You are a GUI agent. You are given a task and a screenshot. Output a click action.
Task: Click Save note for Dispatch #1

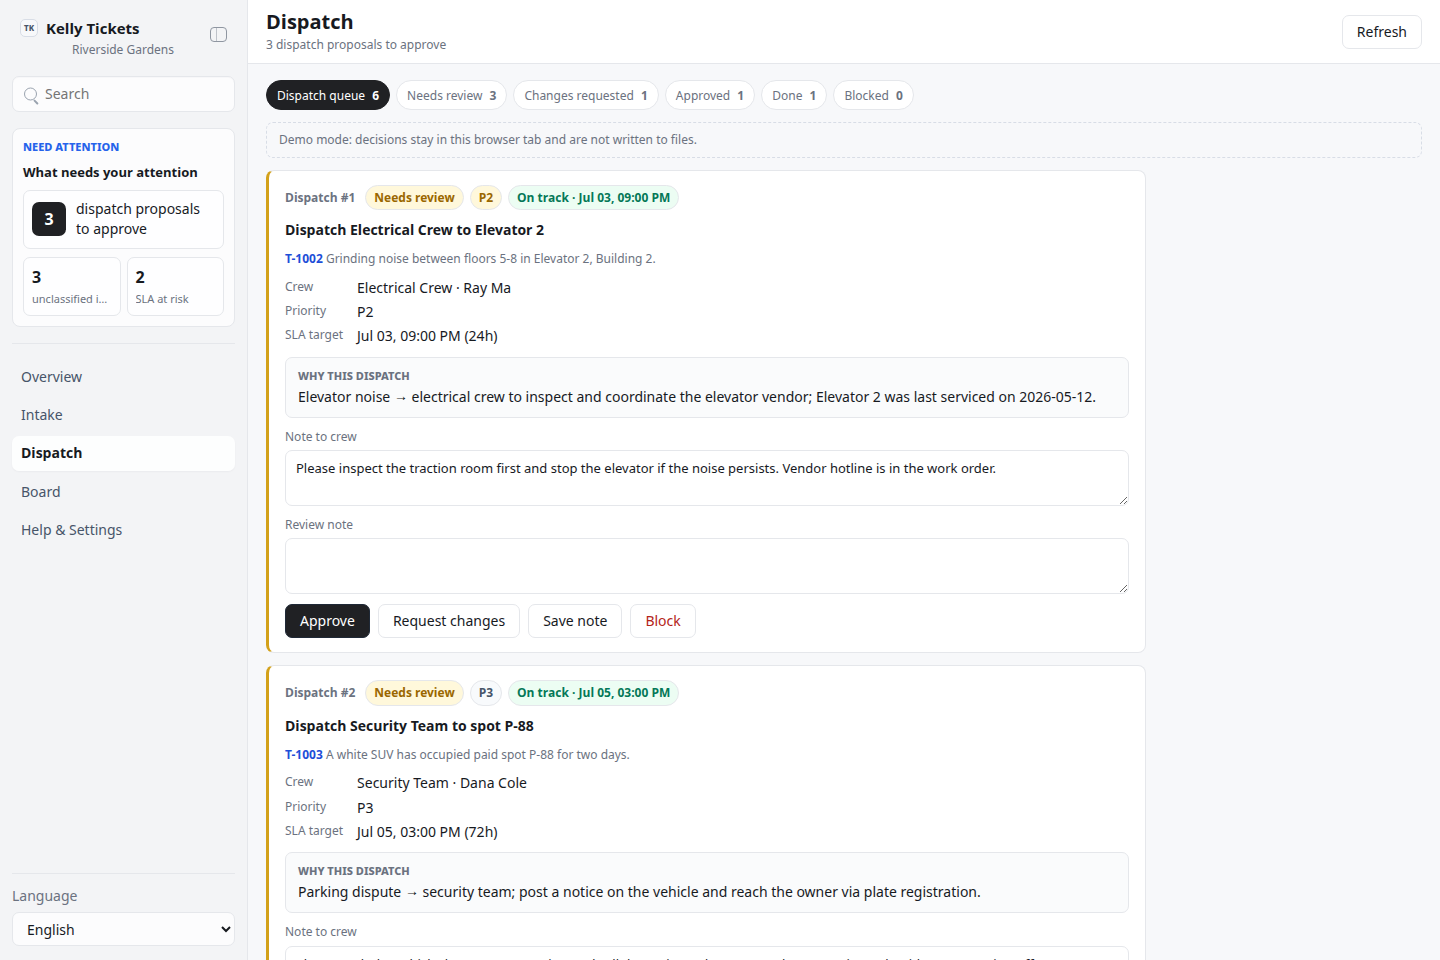pyautogui.click(x=575, y=621)
